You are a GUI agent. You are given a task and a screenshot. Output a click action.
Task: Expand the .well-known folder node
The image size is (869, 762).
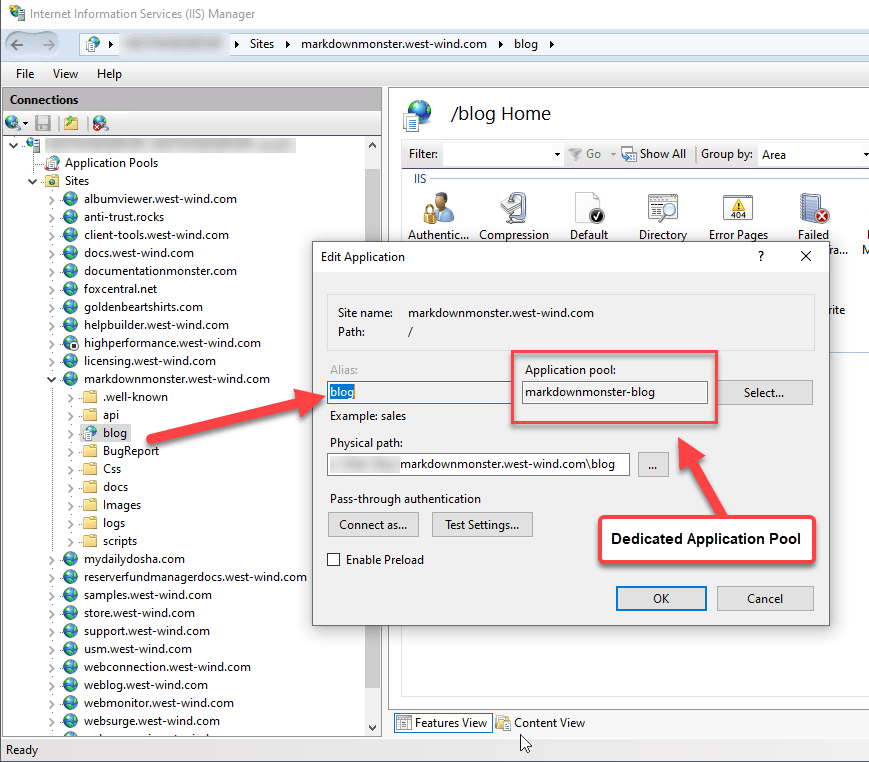[x=70, y=398]
